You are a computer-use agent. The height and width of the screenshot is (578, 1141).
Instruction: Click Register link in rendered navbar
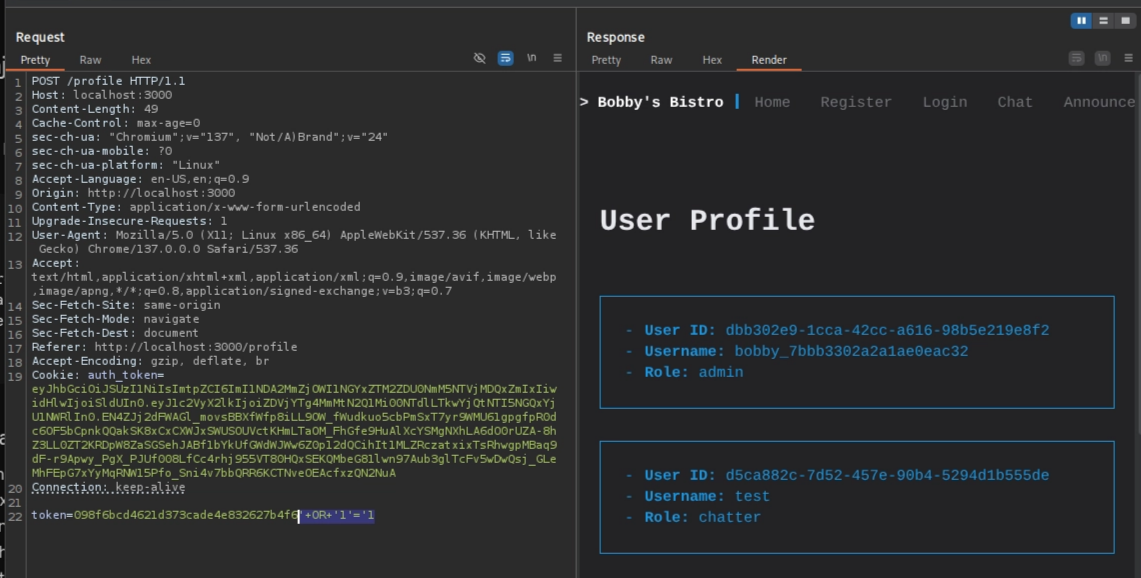point(856,102)
